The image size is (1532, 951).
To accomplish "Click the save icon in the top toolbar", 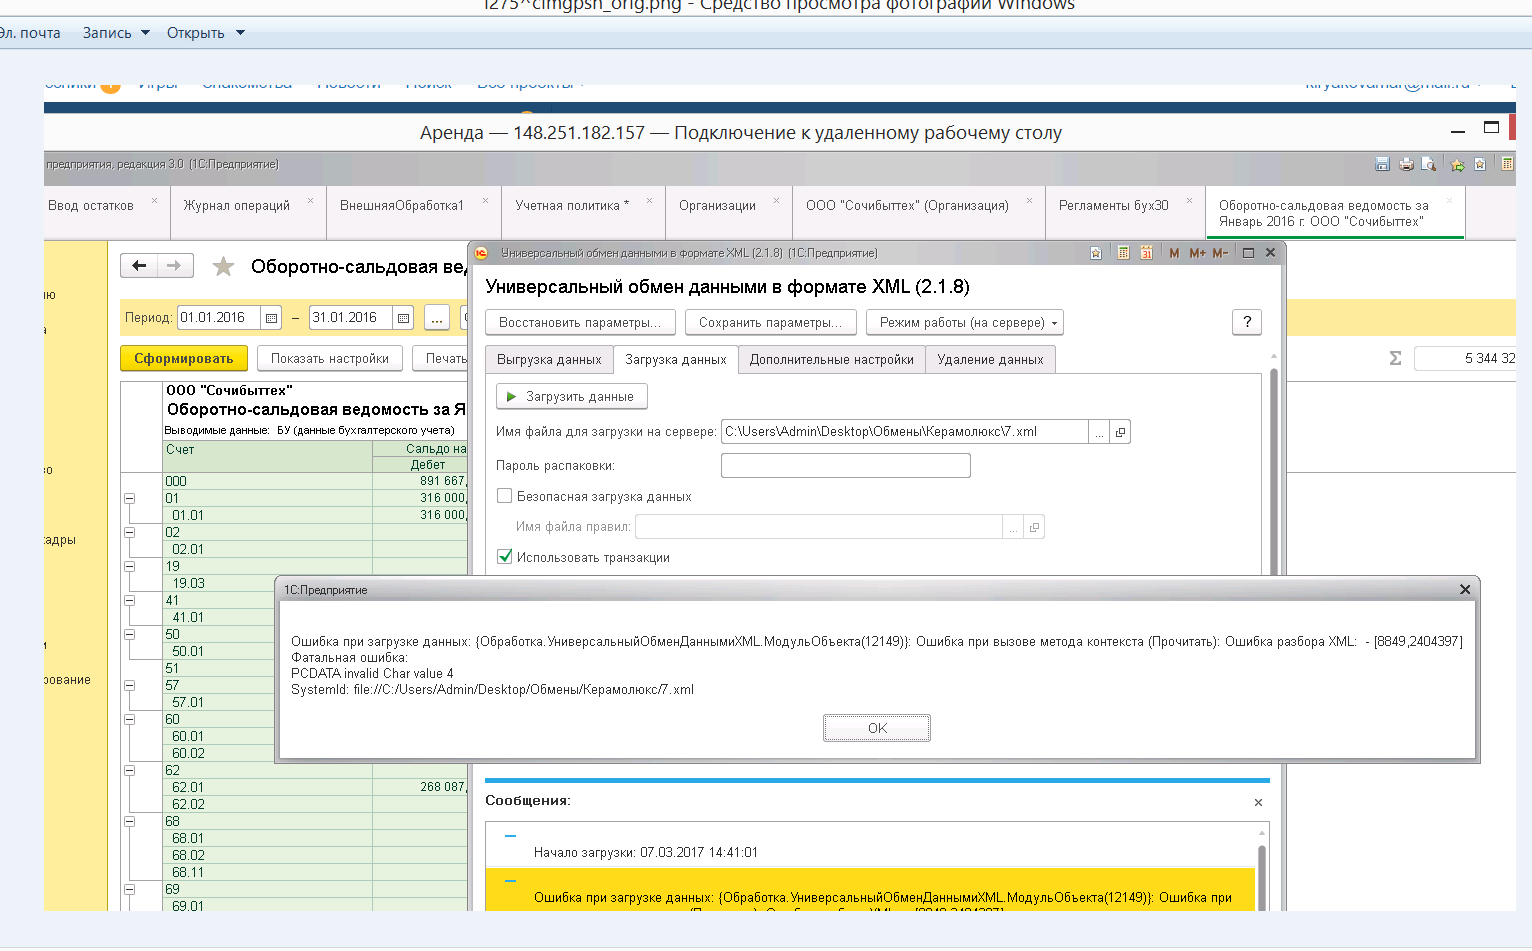I will click(x=1382, y=165).
